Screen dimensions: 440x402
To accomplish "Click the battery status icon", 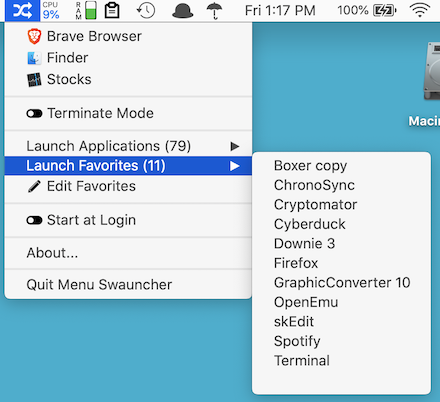I will pos(385,11).
